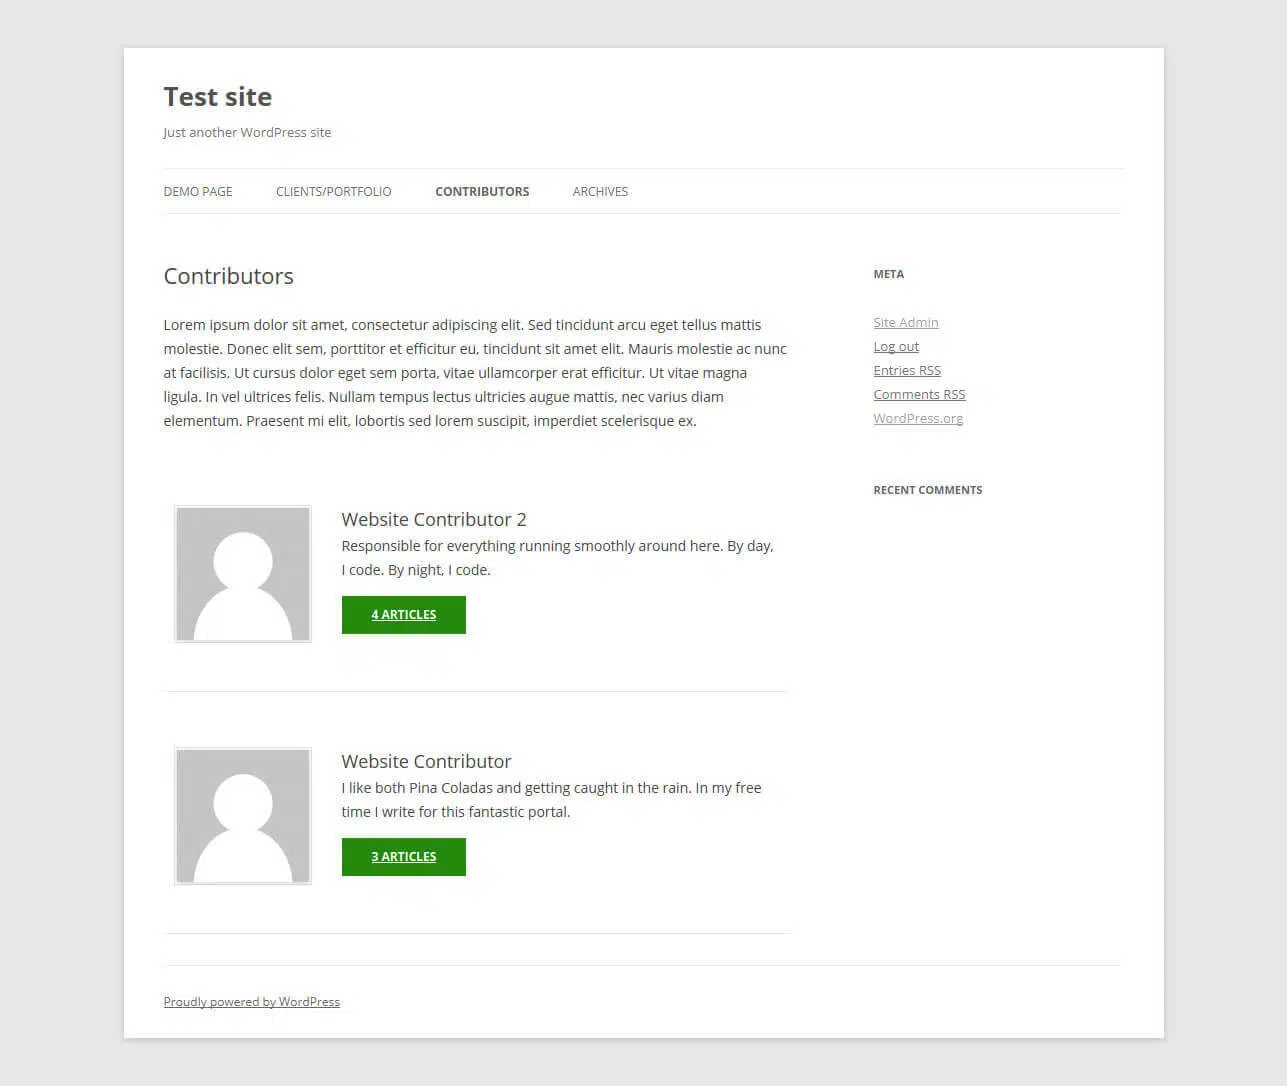Viewport: 1287px width, 1086px height.
Task: Go to Clients/Portfolio page
Action: click(333, 192)
